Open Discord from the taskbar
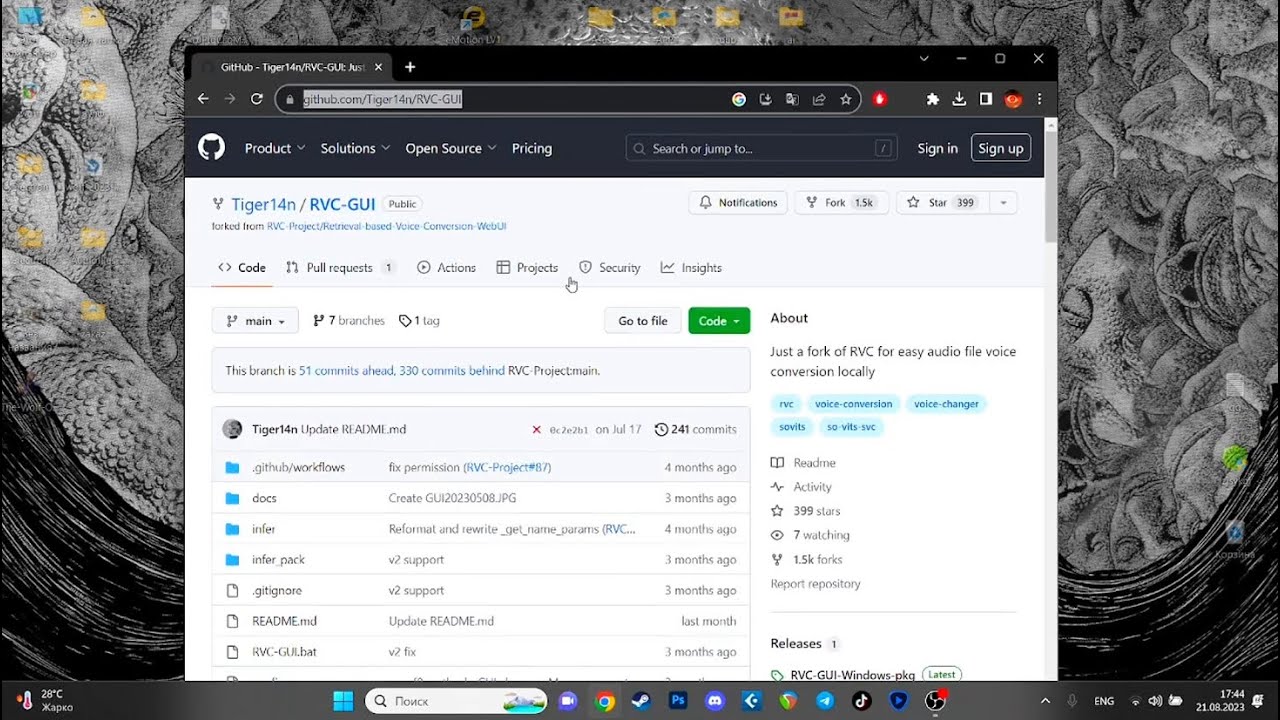The image size is (1280, 720). (714, 701)
